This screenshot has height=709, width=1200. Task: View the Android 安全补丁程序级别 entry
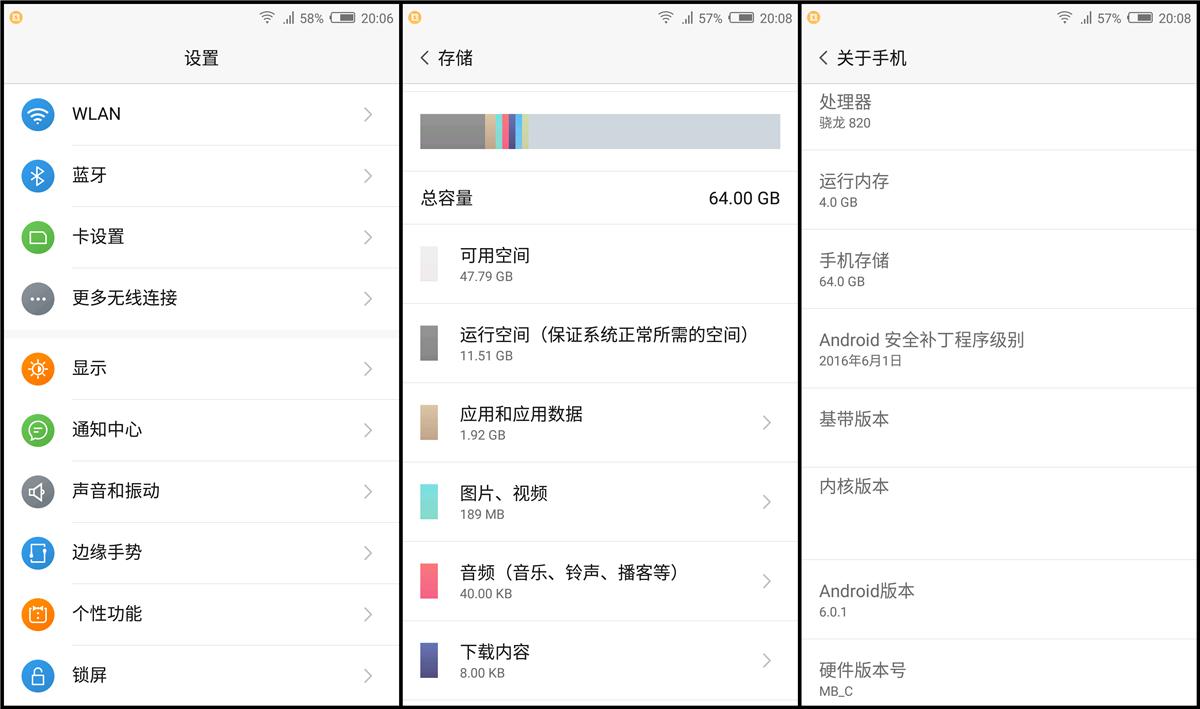pyautogui.click(x=1000, y=348)
